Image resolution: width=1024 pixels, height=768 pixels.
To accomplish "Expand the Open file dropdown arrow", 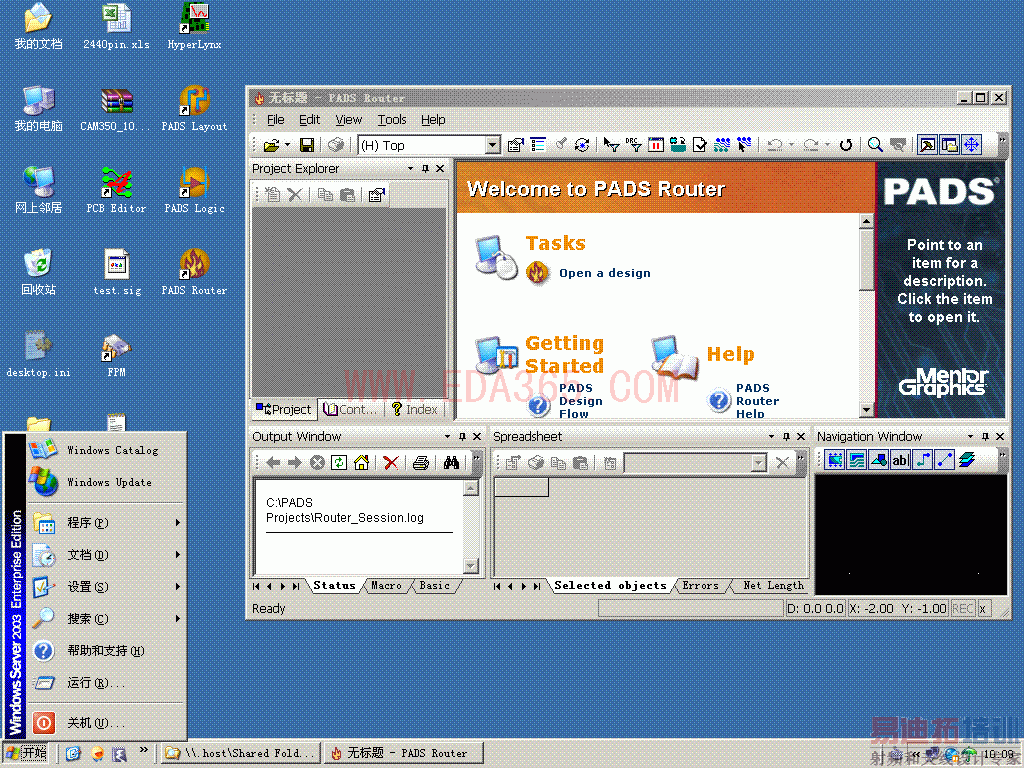I will [x=287, y=145].
